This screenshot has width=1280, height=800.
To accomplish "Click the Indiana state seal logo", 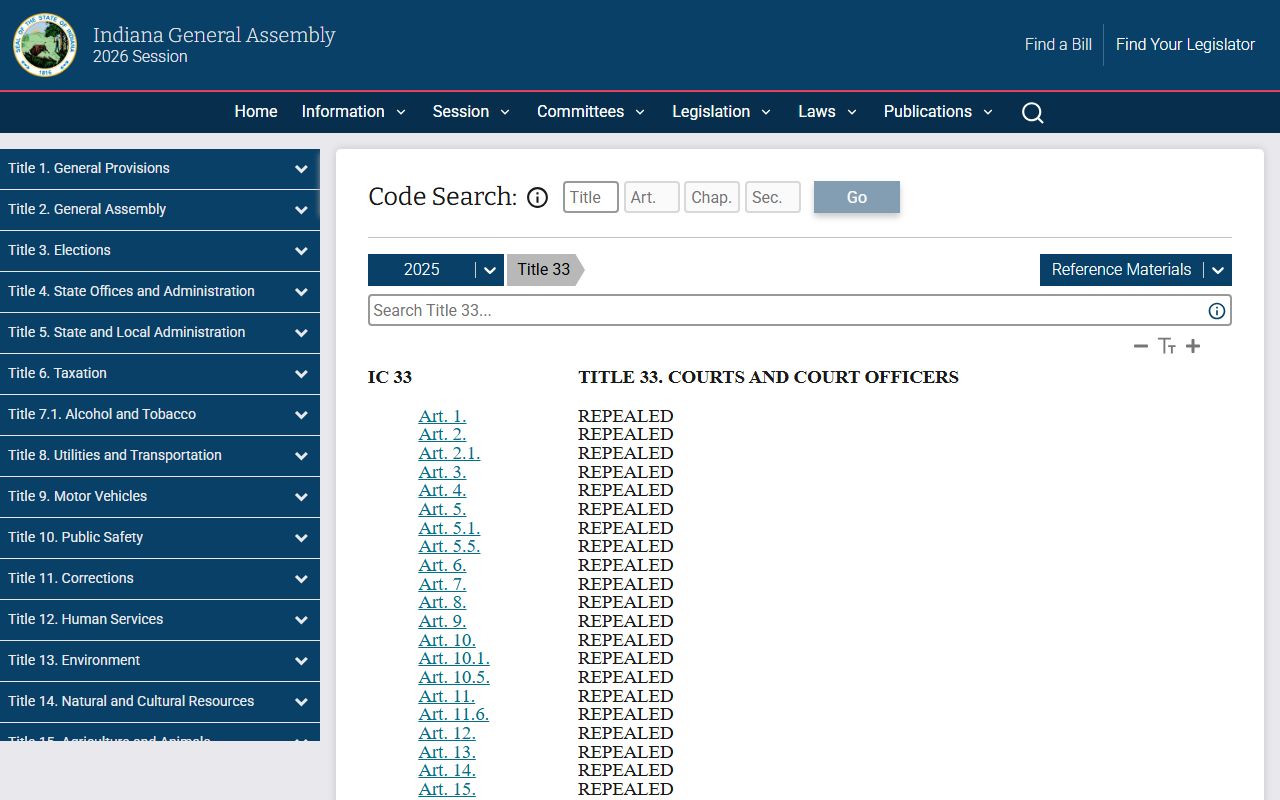I will (45, 45).
